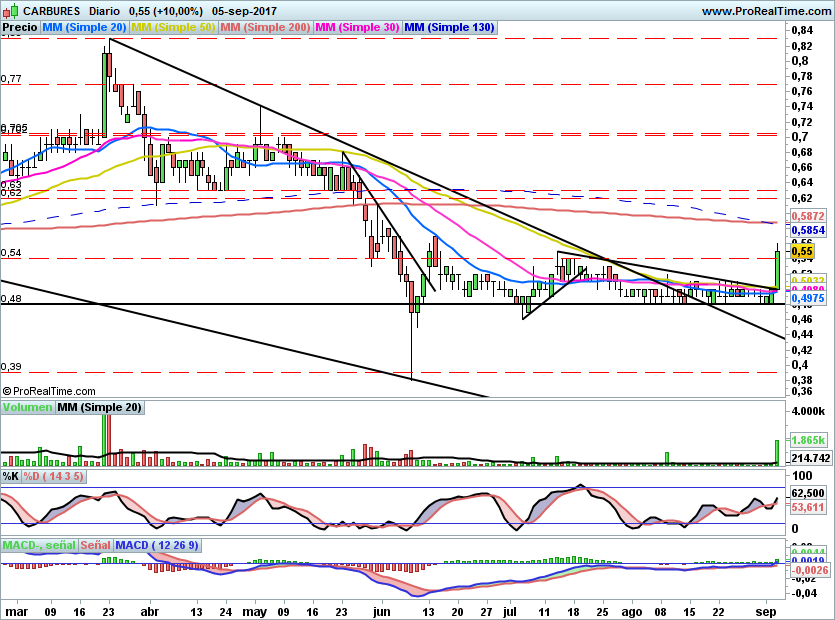Click the 0,4975 moving average value tag

click(808, 298)
